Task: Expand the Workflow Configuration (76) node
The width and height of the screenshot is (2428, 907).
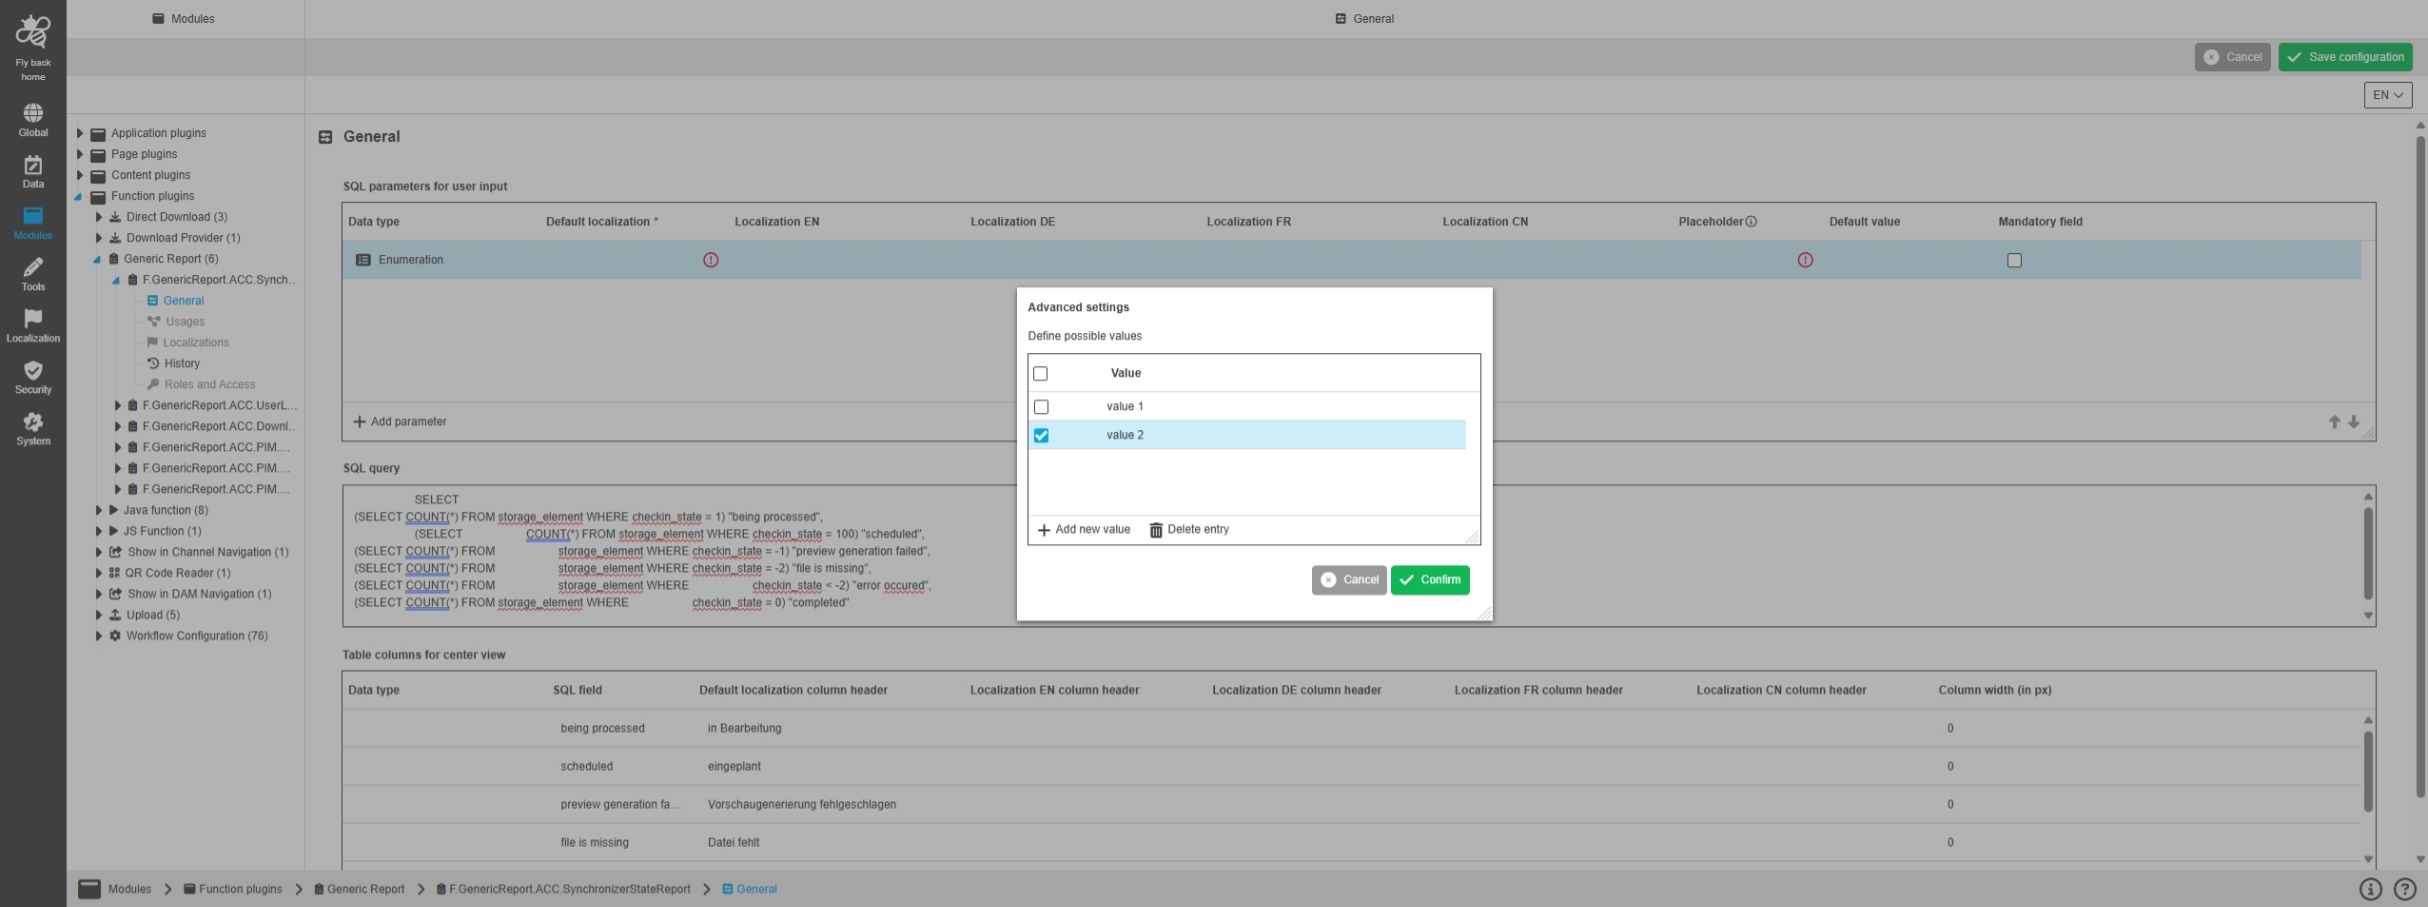Action: pos(99,636)
